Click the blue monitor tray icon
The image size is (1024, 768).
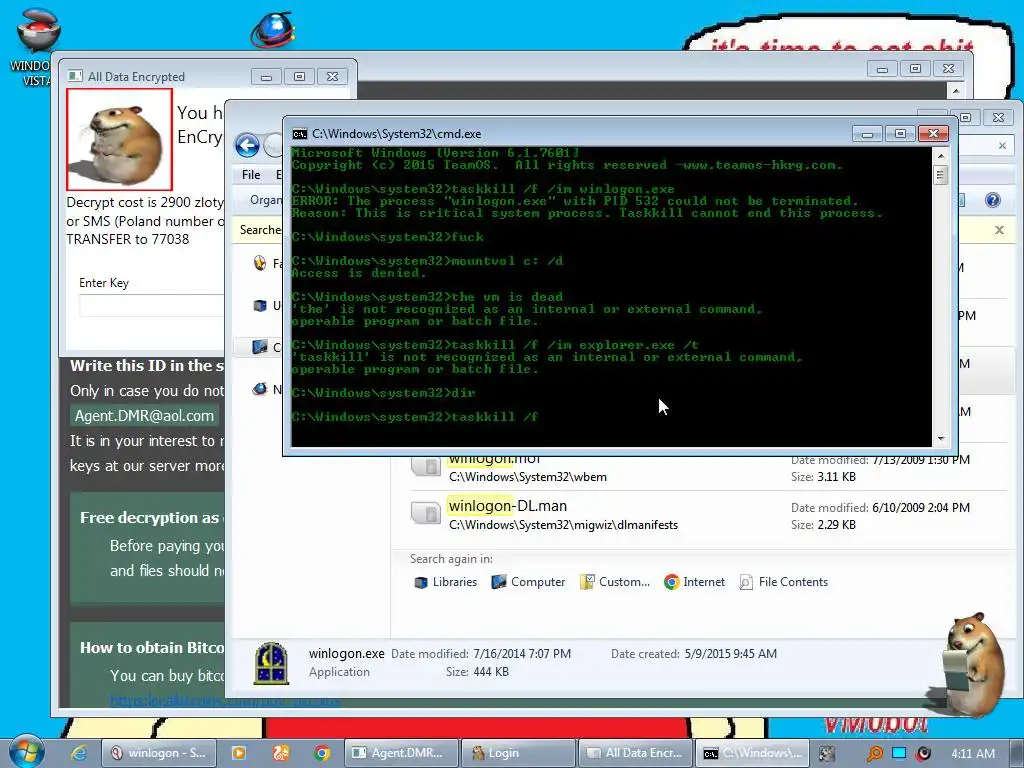pyautogui.click(x=899, y=753)
